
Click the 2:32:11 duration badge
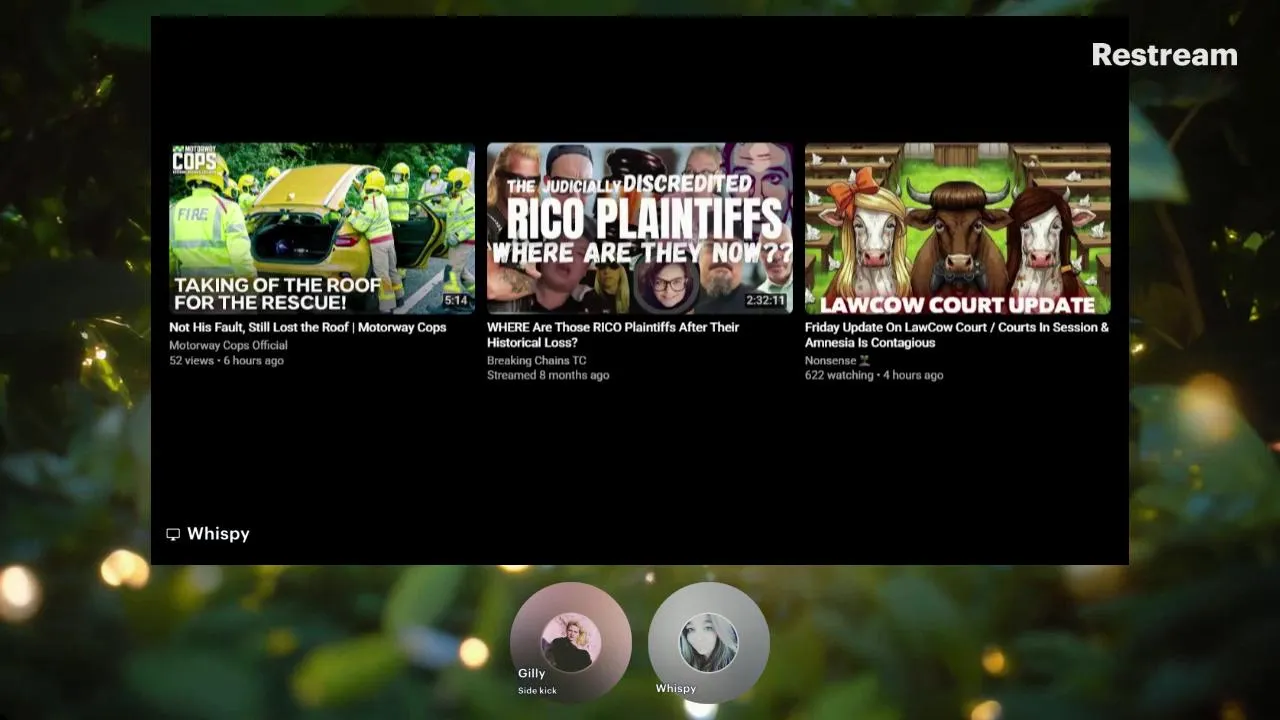(765, 300)
